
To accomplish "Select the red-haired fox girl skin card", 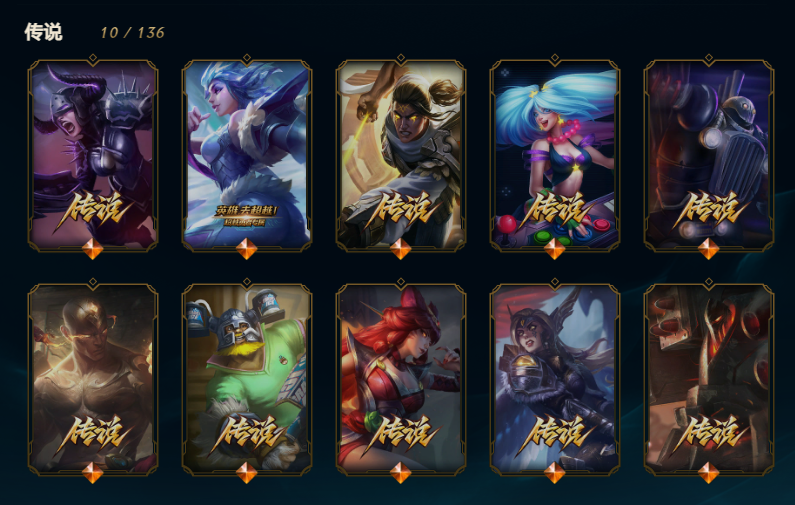I will pos(401,379).
